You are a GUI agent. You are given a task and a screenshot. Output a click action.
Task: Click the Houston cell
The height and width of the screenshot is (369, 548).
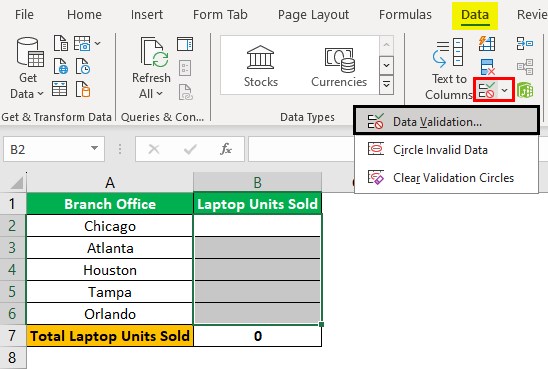point(110,270)
